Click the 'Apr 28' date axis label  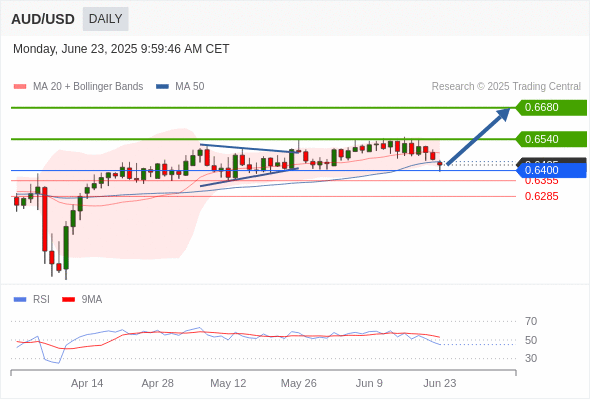click(158, 383)
